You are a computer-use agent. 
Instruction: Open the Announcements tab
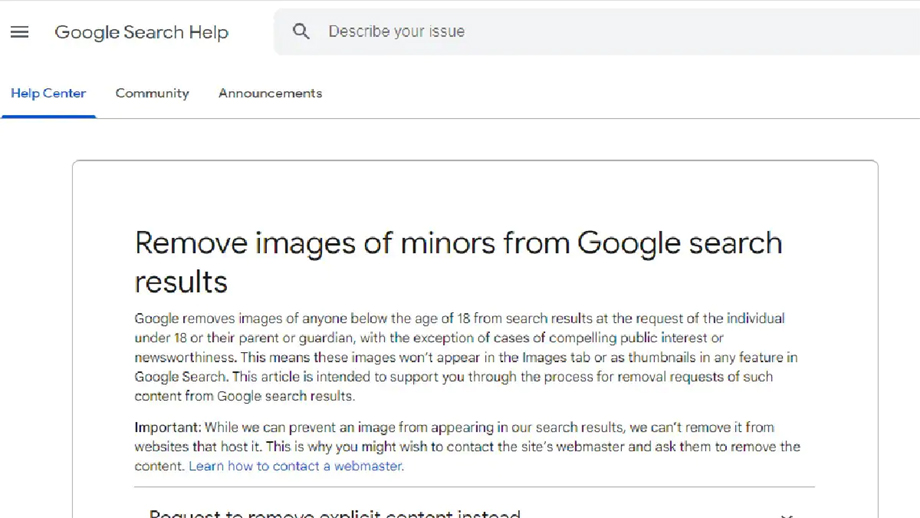pyautogui.click(x=270, y=93)
